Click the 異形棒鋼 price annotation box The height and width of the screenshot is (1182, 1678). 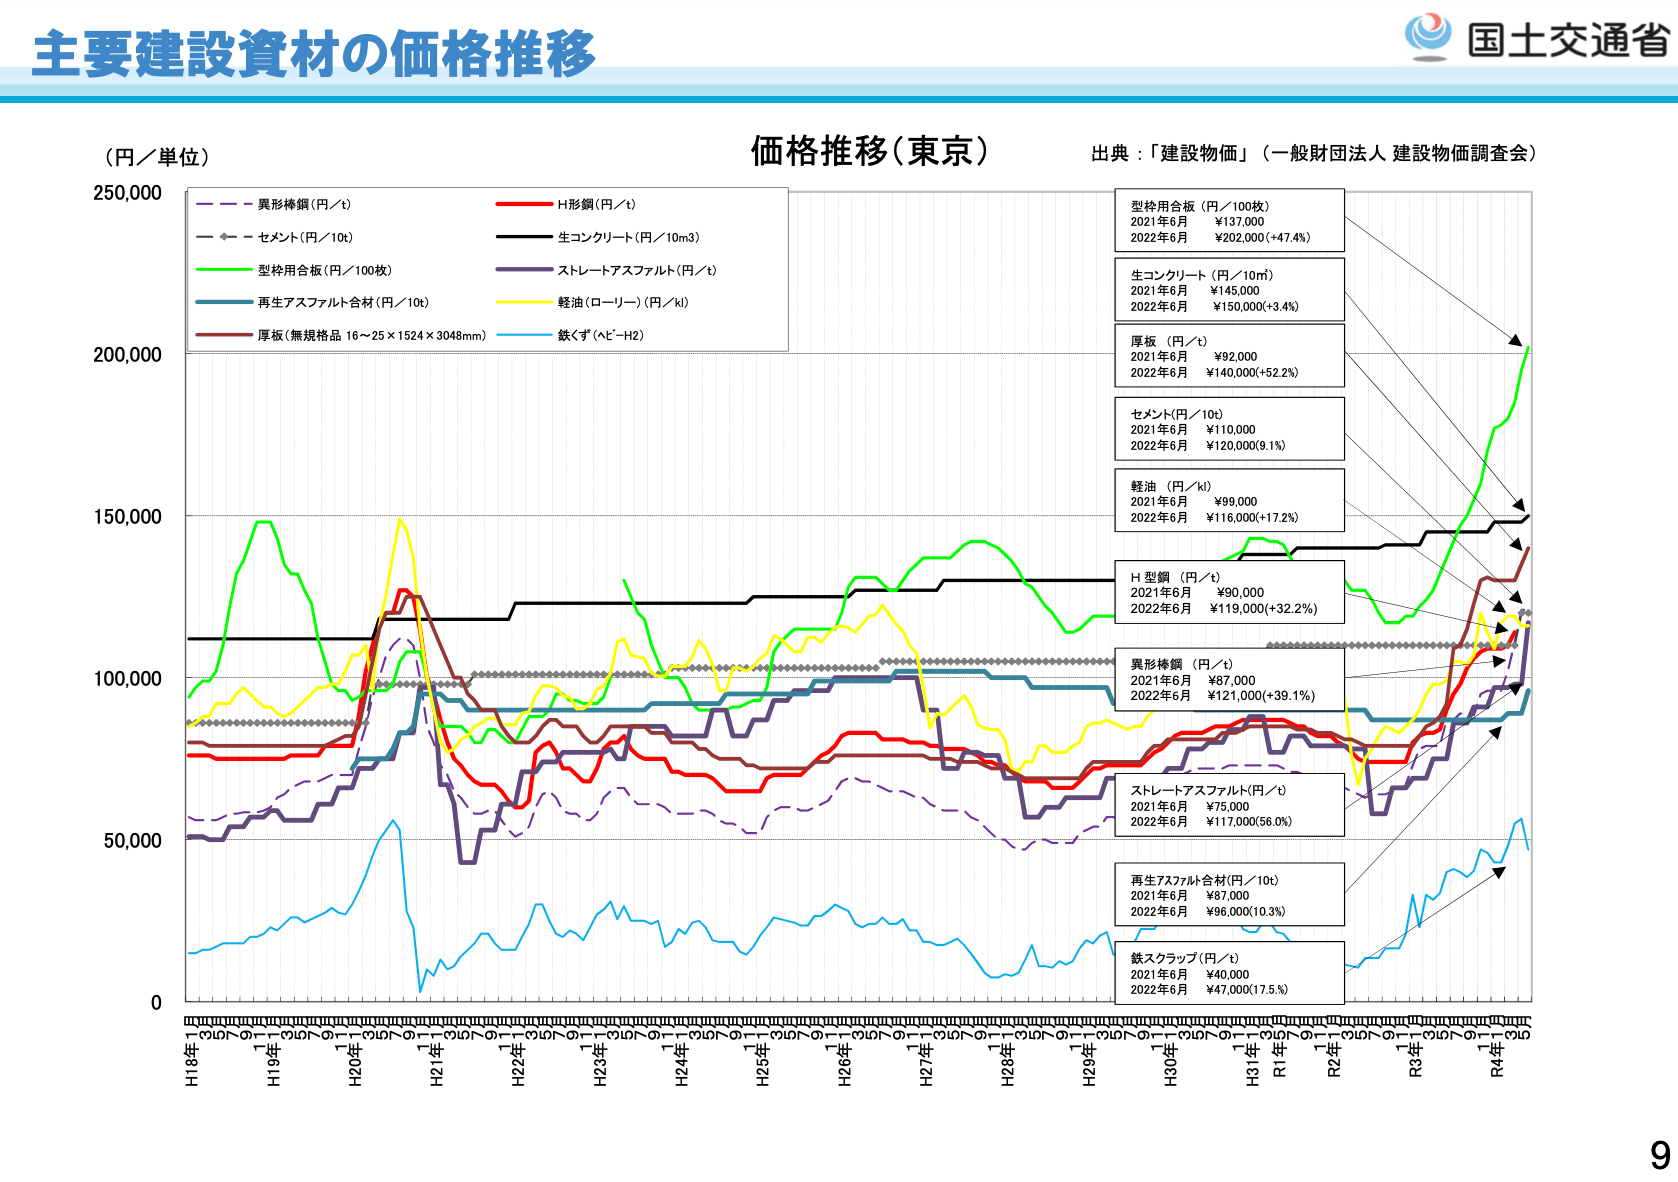pyautogui.click(x=1229, y=679)
